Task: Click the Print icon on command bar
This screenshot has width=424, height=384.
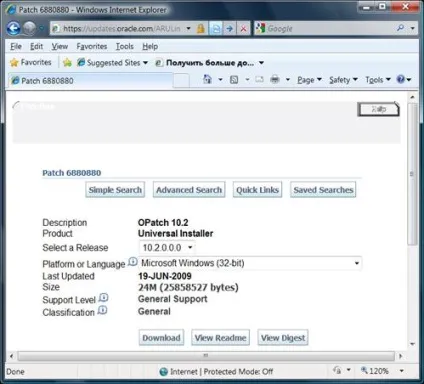Action: point(275,79)
